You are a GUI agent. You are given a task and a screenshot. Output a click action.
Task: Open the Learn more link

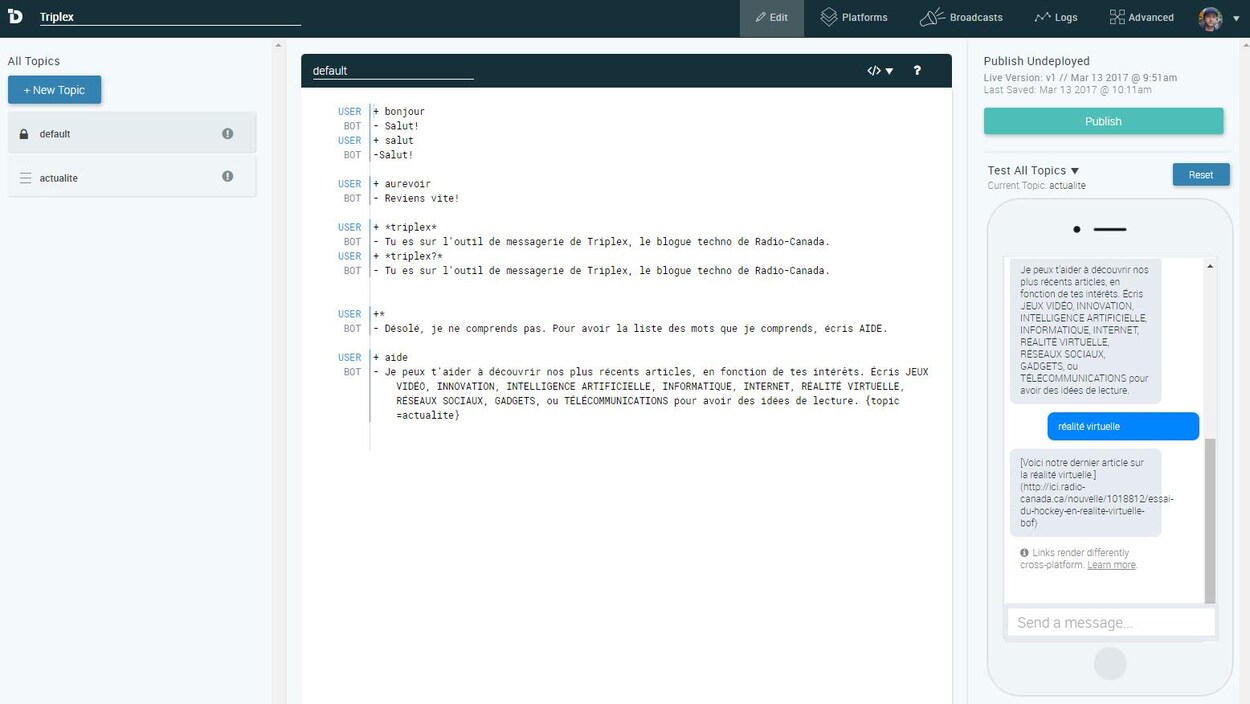pyautogui.click(x=1112, y=565)
